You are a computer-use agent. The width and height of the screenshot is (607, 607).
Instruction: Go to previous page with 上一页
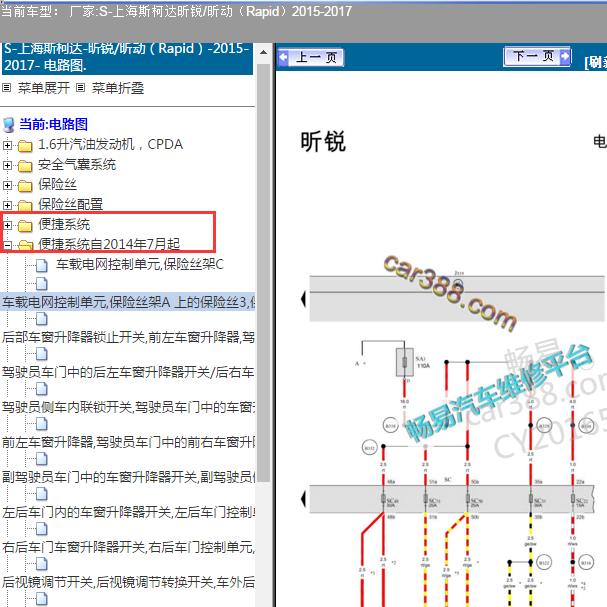tap(310, 57)
